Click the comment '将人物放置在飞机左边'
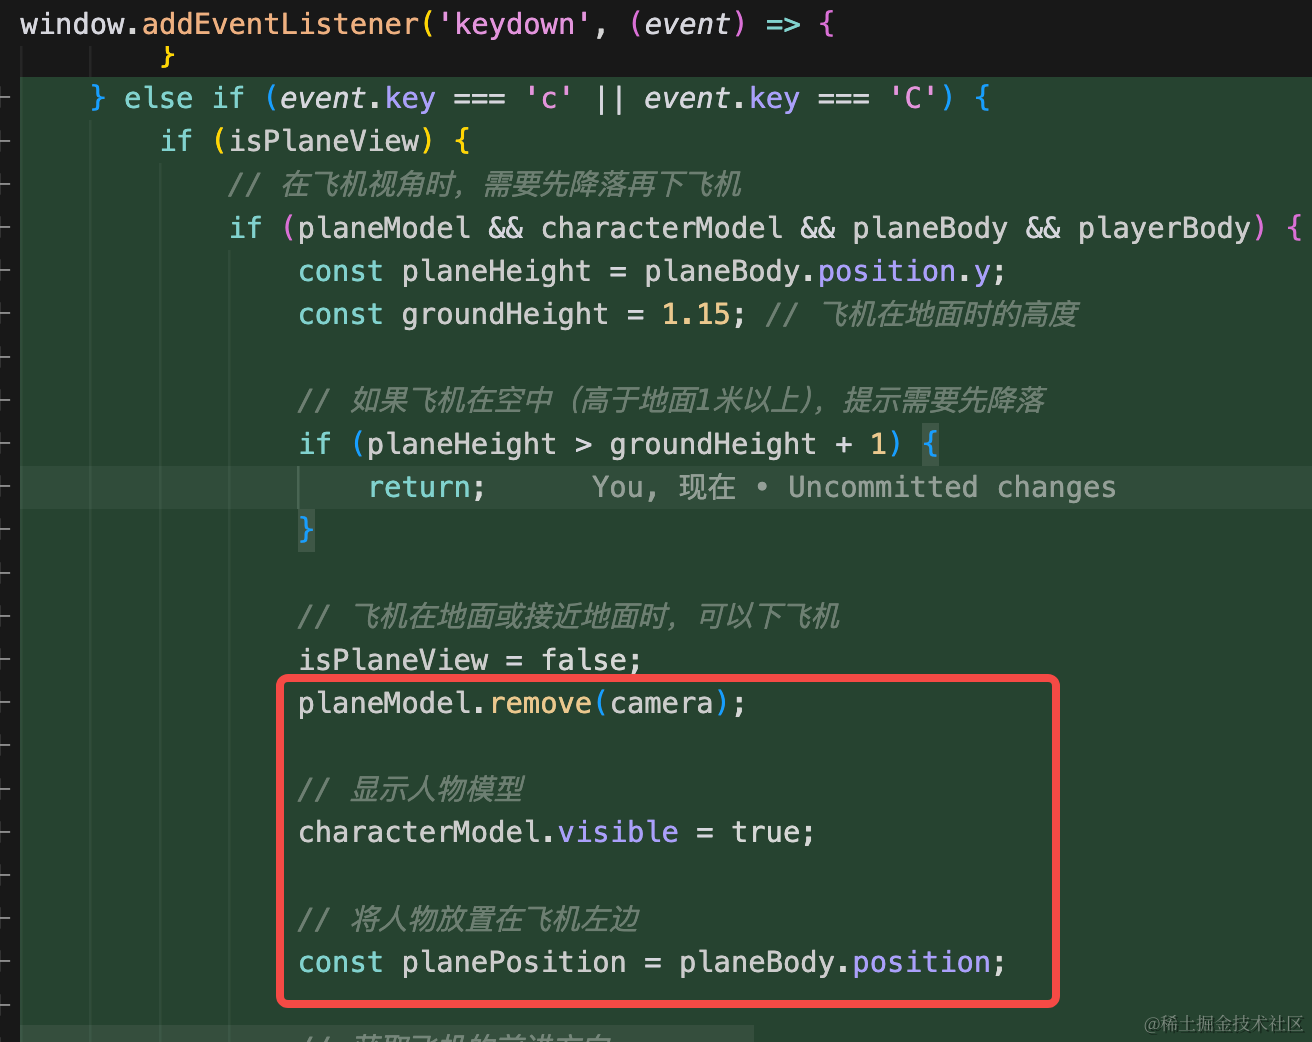Image resolution: width=1312 pixels, height=1042 pixels. 468,919
